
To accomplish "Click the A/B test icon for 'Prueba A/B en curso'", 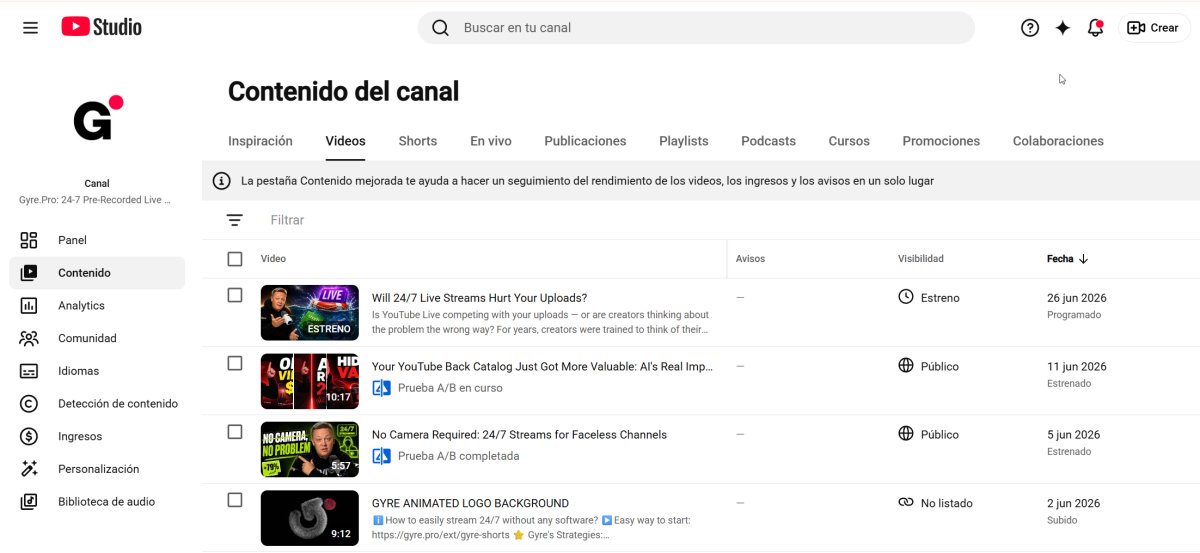I will point(381,388).
